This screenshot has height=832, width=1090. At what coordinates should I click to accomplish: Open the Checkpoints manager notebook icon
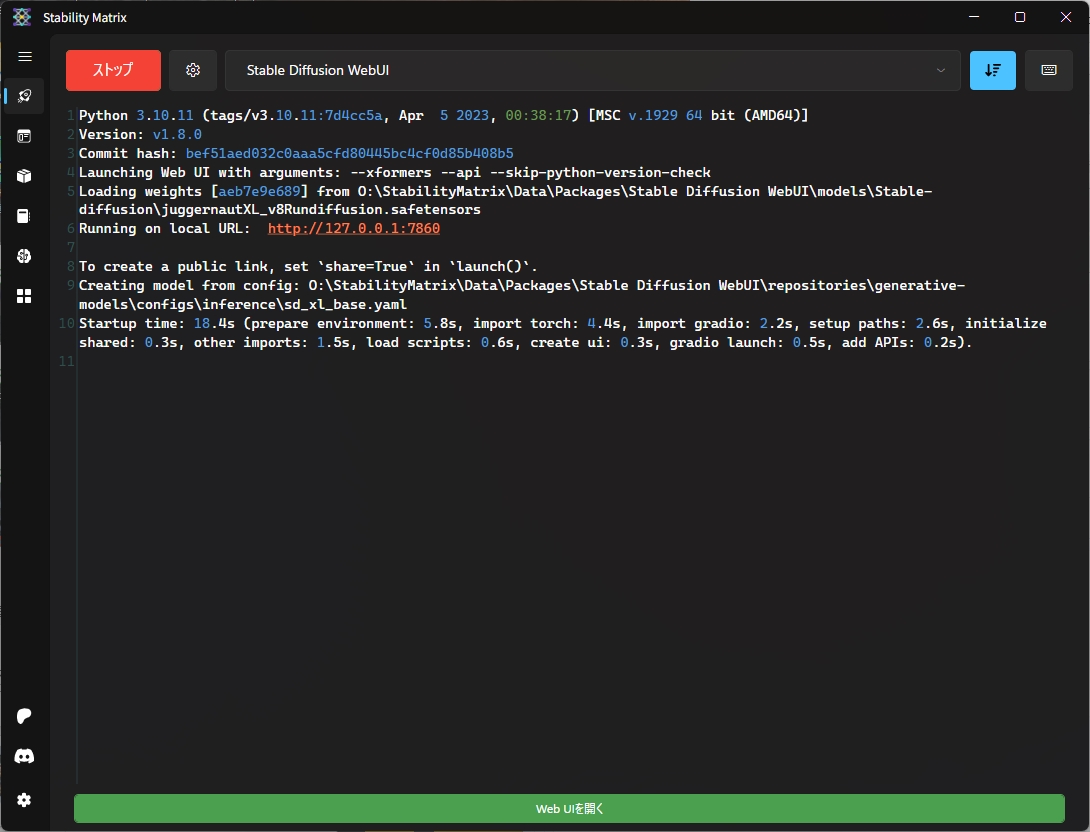coord(25,216)
